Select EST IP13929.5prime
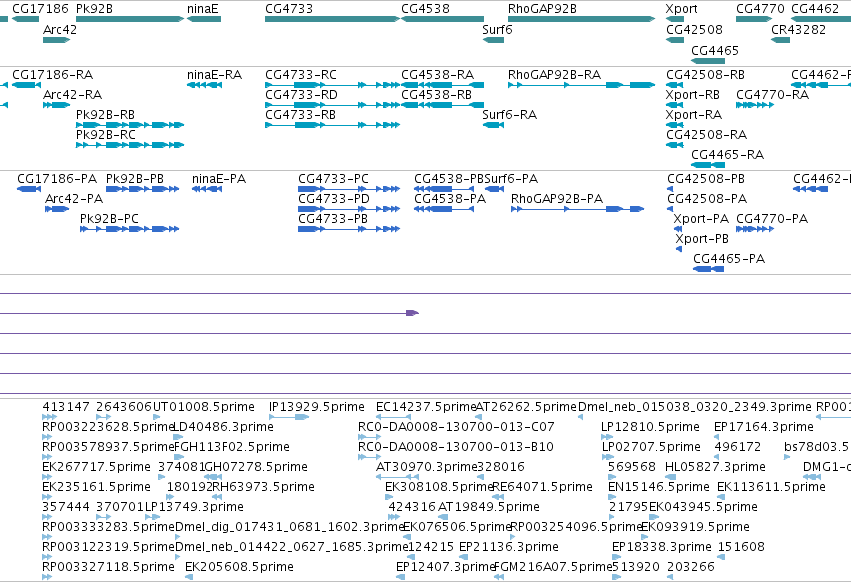The width and height of the screenshot is (851, 582). pyautogui.click(x=316, y=407)
